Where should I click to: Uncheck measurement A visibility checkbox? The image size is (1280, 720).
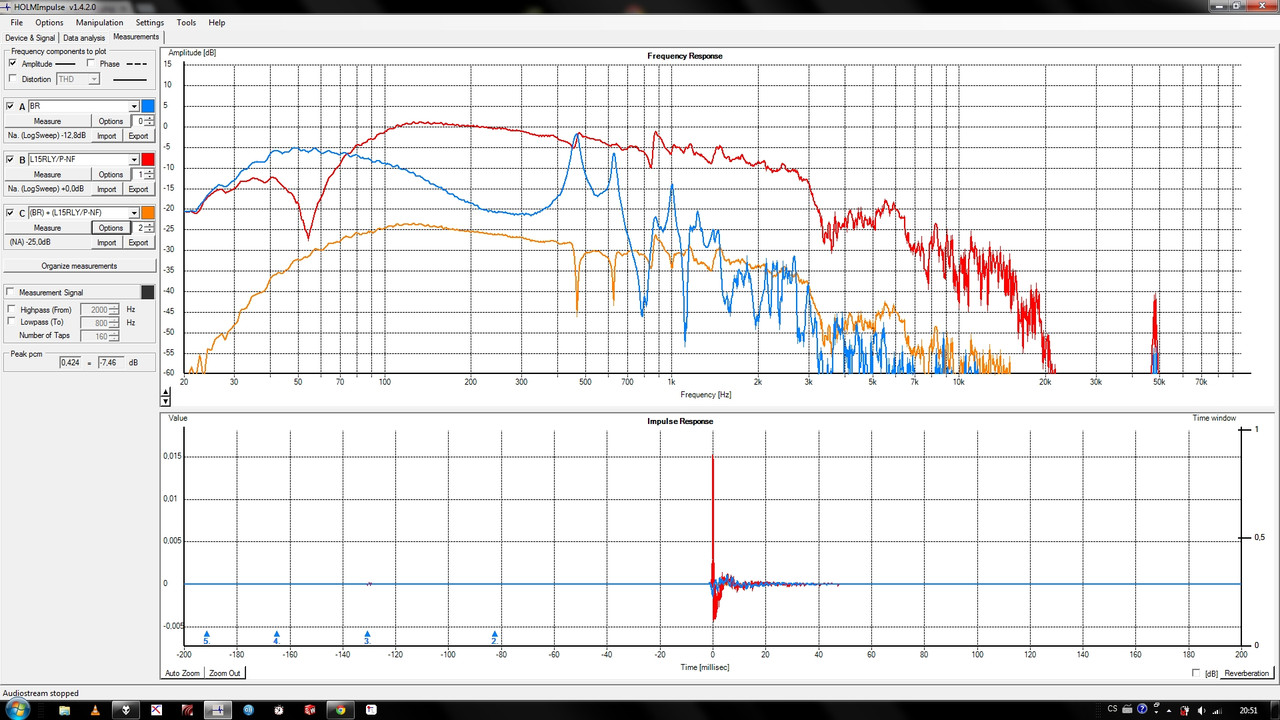coord(10,106)
